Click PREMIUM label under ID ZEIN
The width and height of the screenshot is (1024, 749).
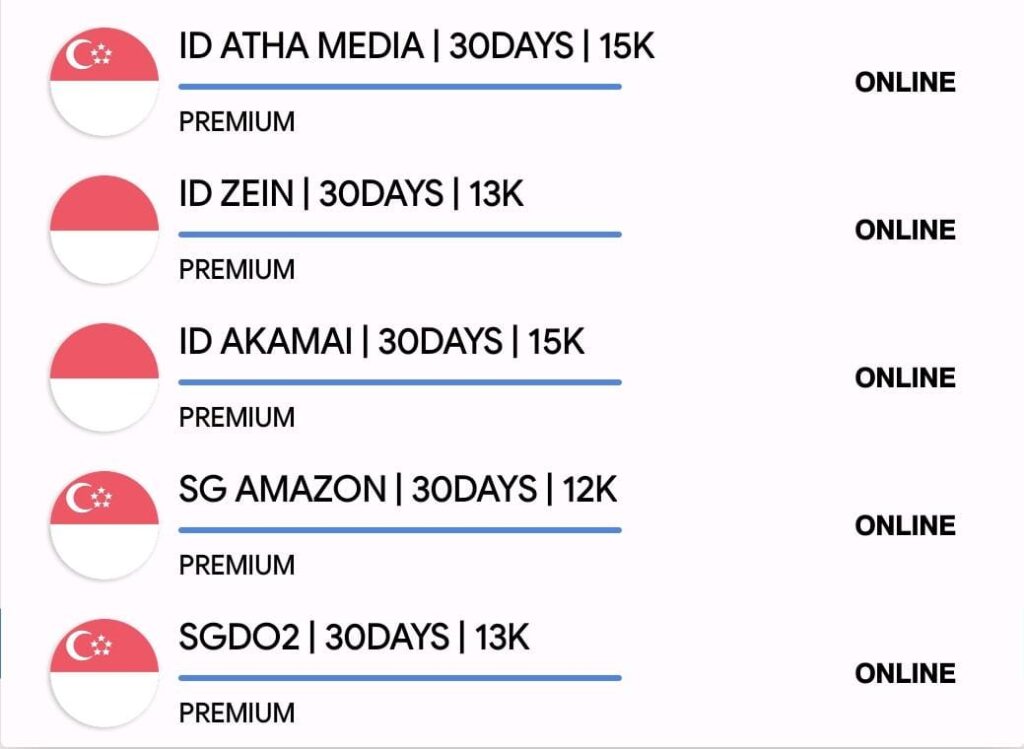[x=237, y=270]
